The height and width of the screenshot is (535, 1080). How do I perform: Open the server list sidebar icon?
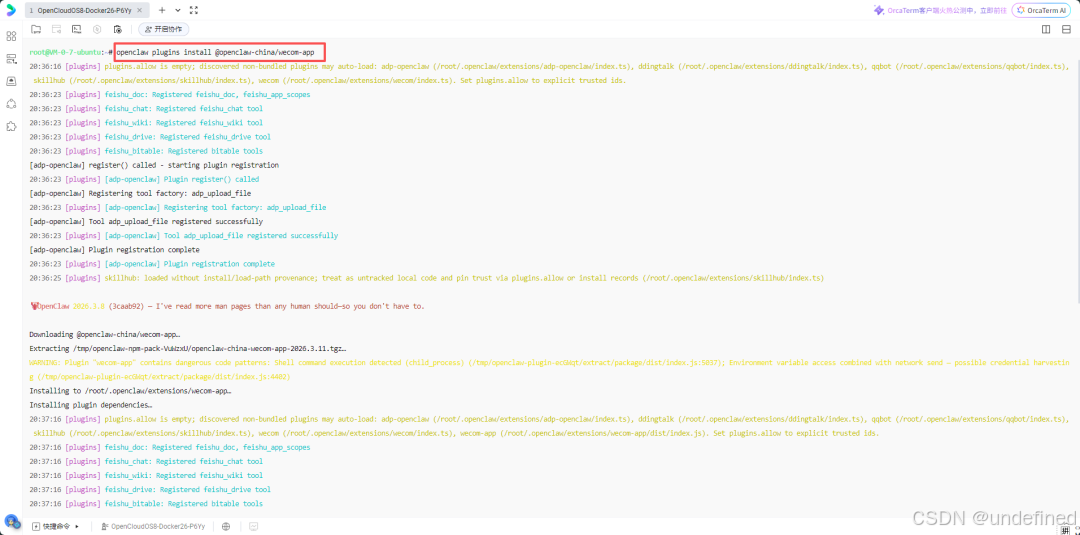11,59
